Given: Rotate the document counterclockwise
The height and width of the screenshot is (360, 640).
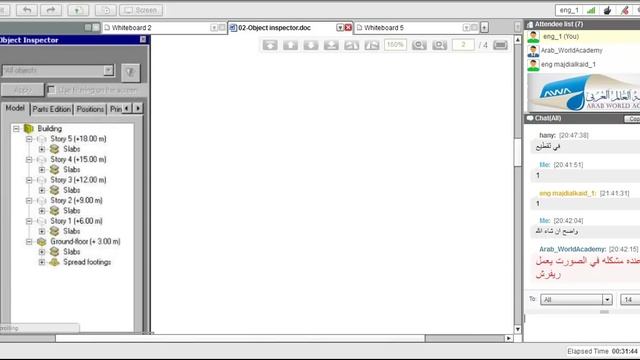Looking at the screenshot, I should (351, 45).
